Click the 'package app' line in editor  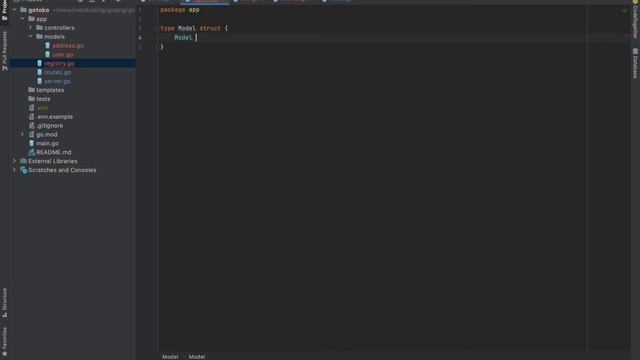point(180,10)
